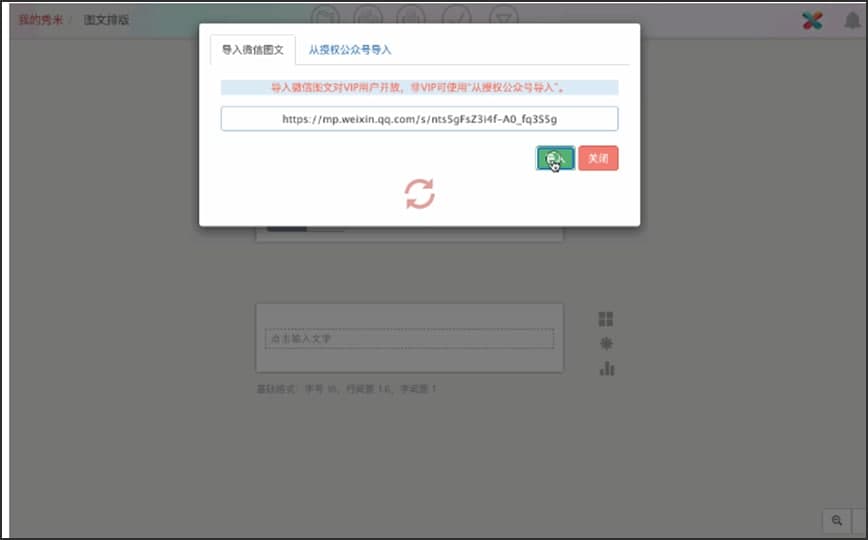
Task: Open the gear settings icon beside the text box
Action: 606,343
